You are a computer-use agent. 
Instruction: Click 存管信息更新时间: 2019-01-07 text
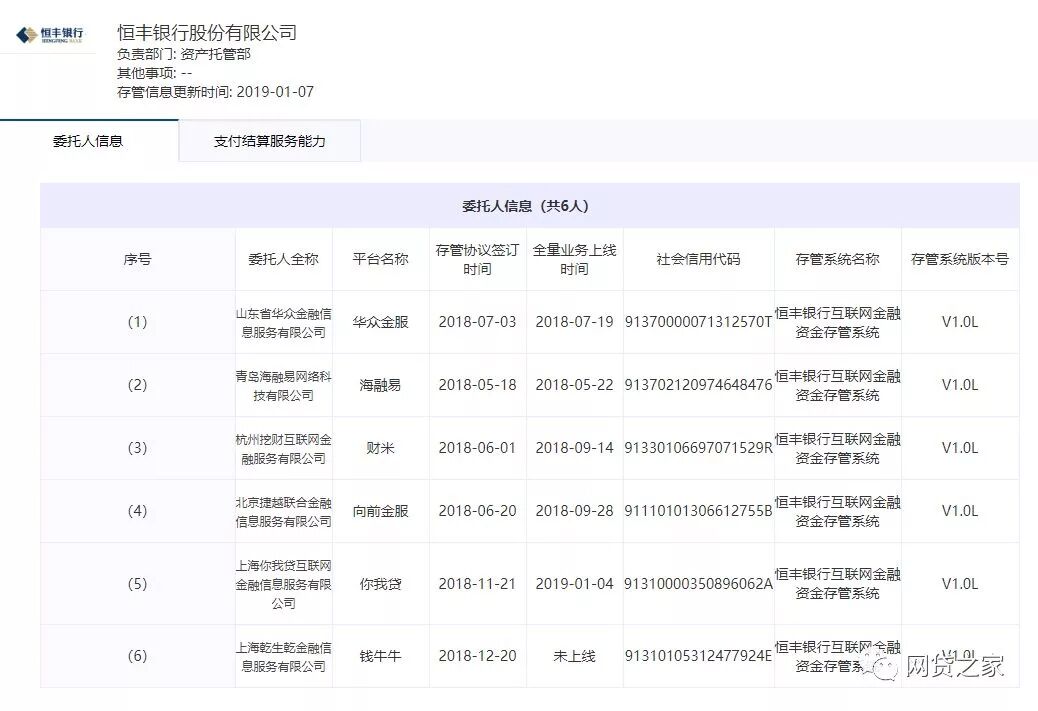215,92
